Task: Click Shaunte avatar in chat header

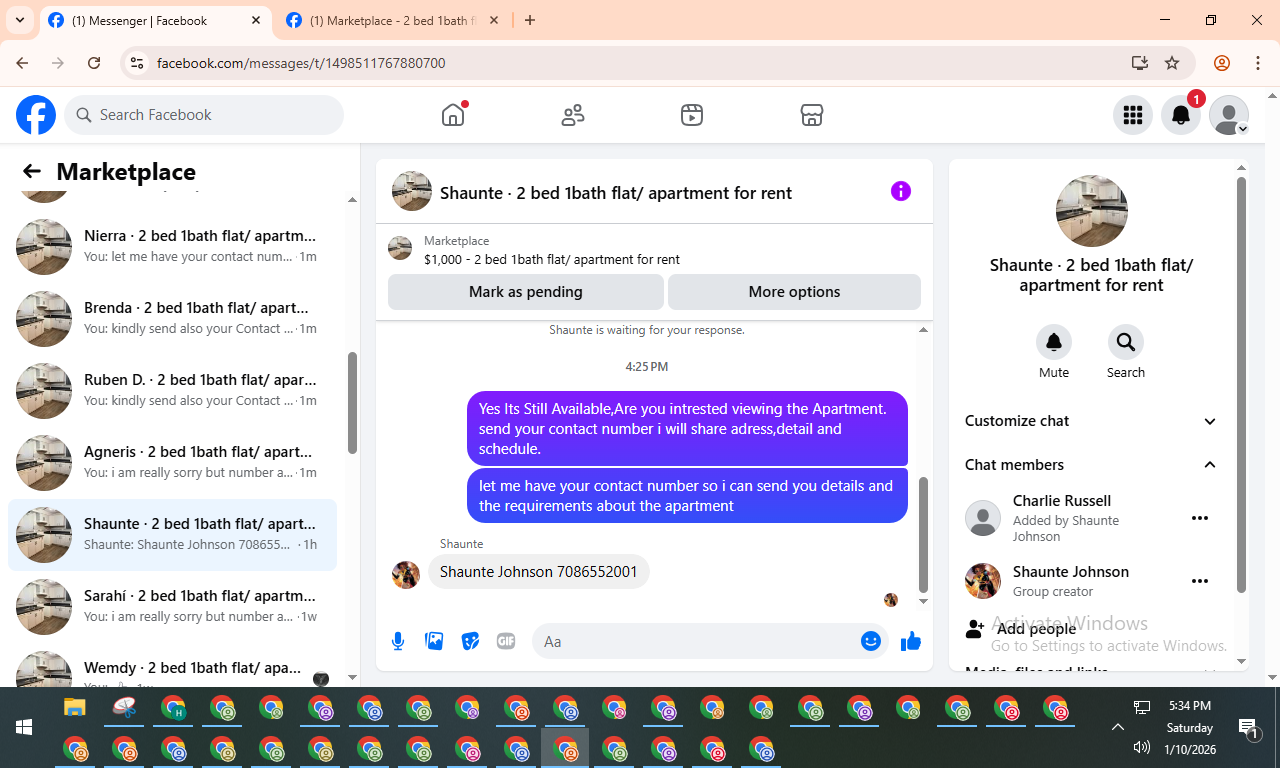Action: pyautogui.click(x=412, y=191)
